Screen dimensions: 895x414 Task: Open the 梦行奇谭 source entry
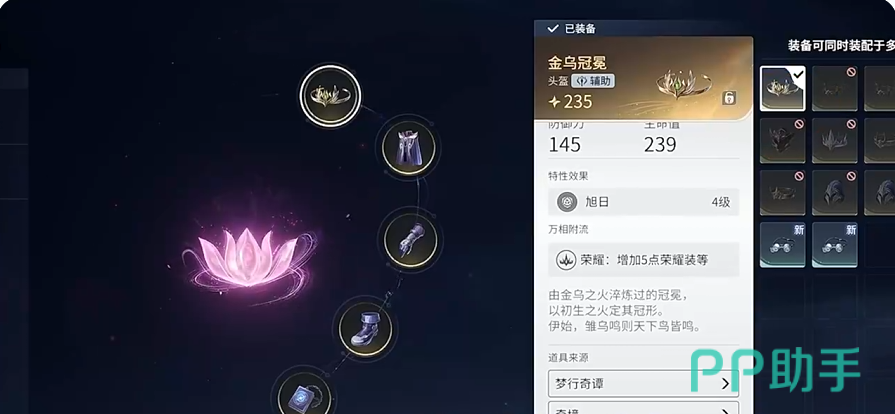point(643,383)
